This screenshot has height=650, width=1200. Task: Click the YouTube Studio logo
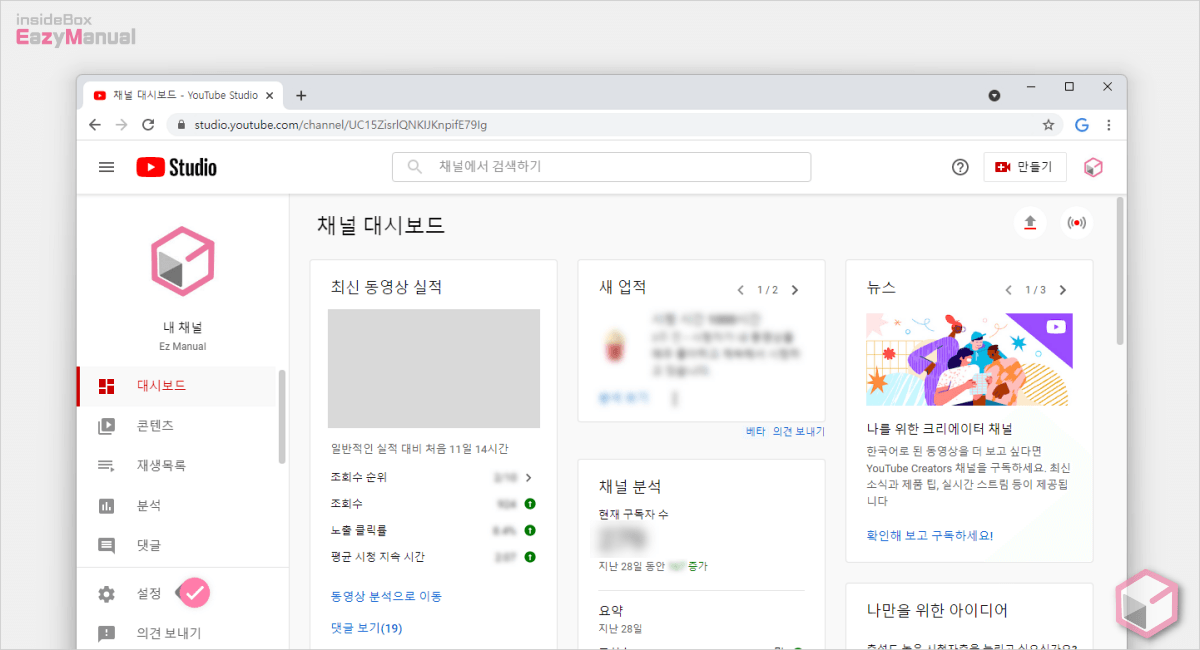pyautogui.click(x=176, y=167)
